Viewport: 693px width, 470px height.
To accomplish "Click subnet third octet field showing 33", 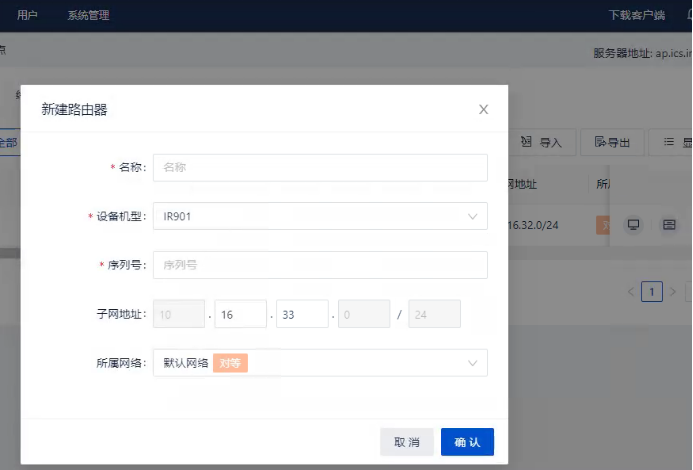I will click(302, 314).
